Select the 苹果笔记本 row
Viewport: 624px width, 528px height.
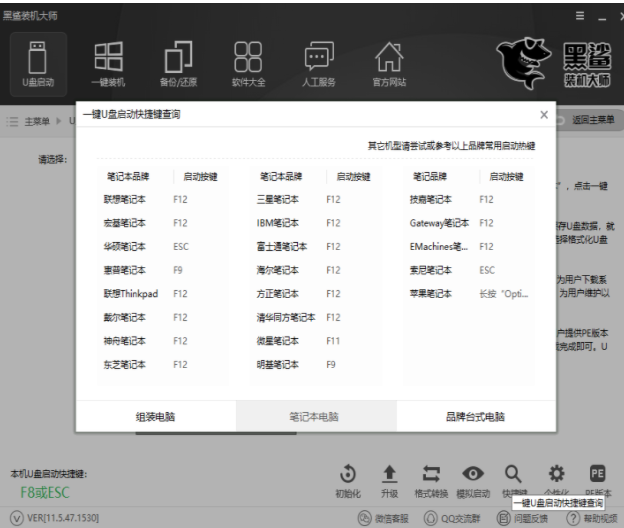[469, 294]
